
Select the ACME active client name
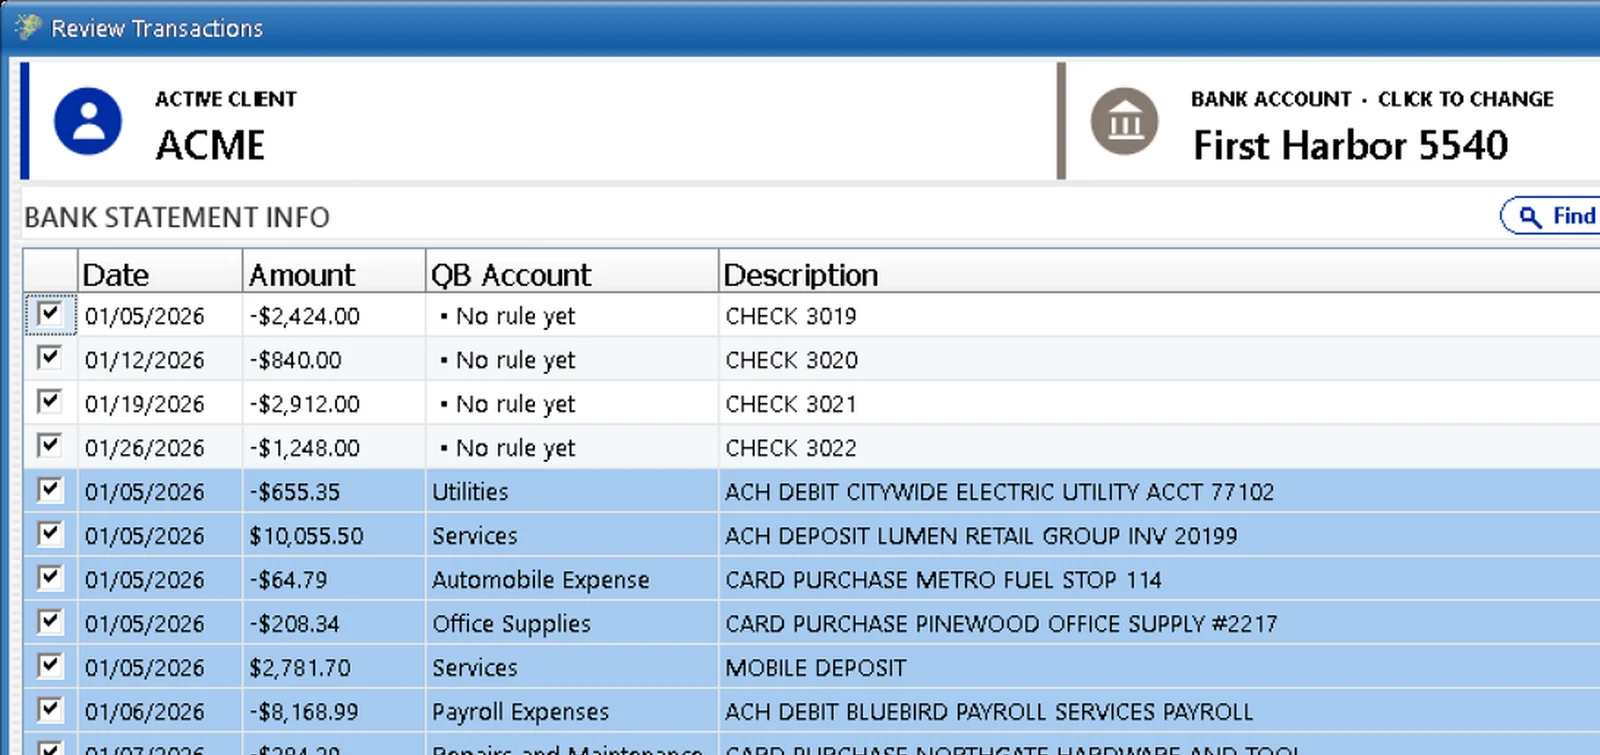coord(210,146)
